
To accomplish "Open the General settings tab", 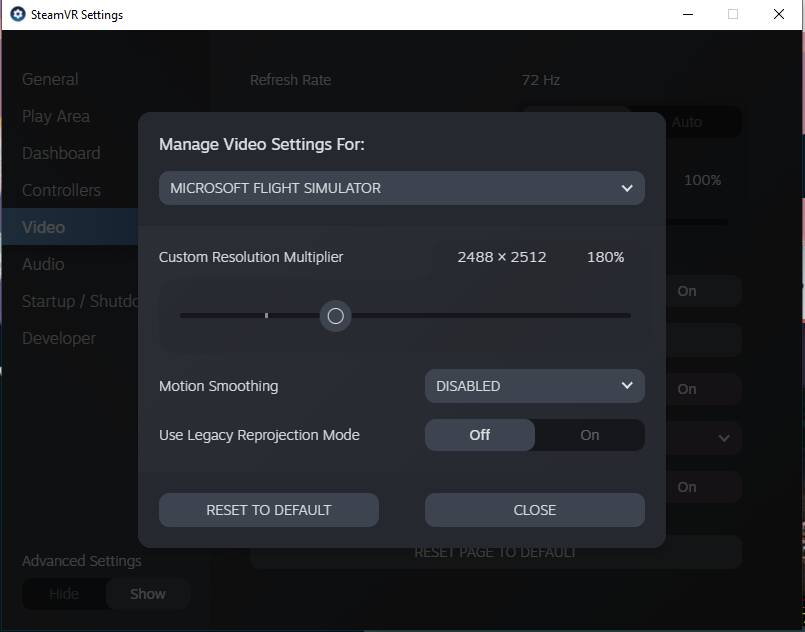I will (50, 79).
